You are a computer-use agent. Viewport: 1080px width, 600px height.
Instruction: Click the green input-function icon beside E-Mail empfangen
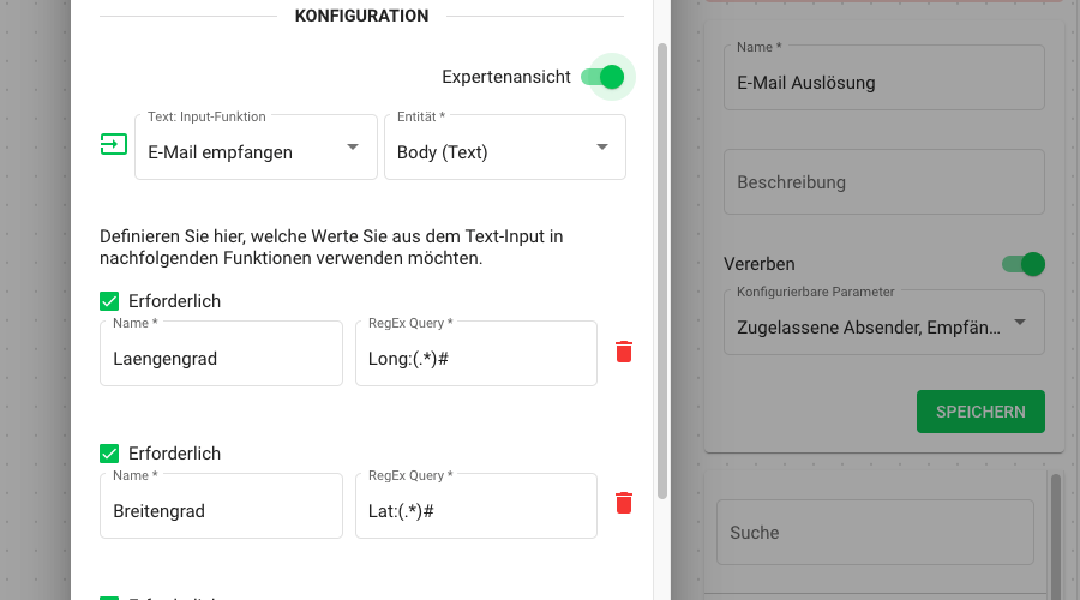114,144
